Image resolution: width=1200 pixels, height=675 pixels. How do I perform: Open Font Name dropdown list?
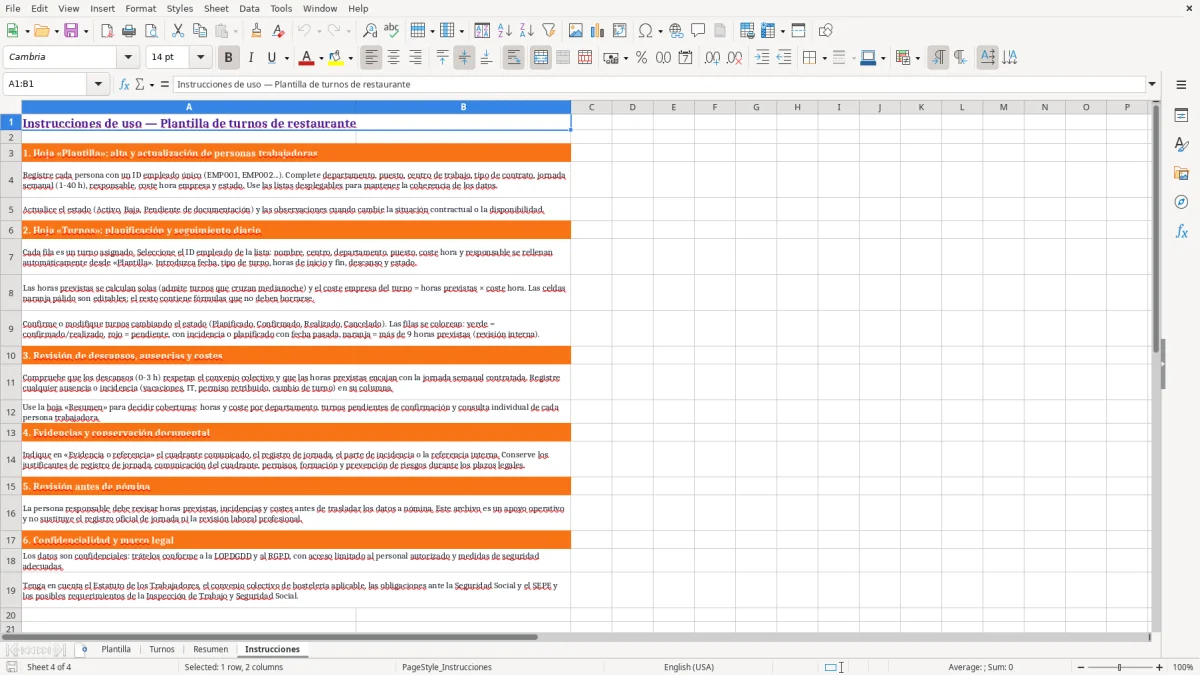click(x=128, y=58)
